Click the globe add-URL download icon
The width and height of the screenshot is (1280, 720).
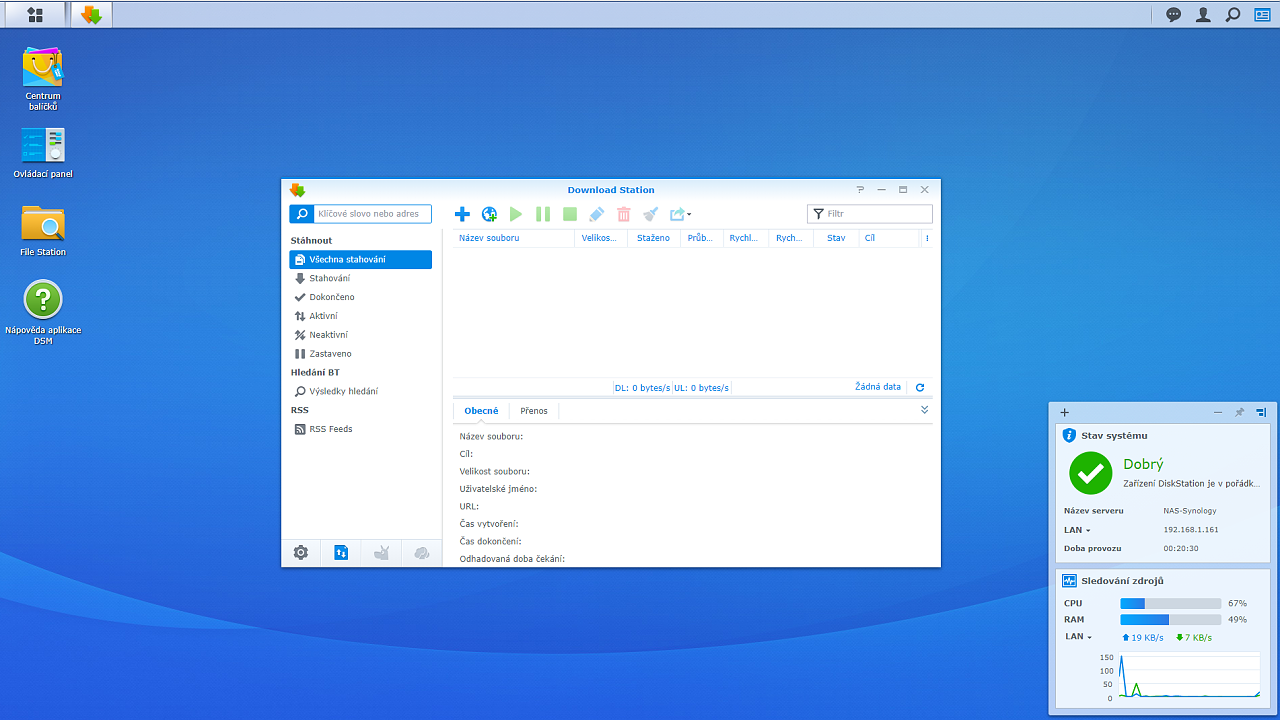[x=489, y=214]
